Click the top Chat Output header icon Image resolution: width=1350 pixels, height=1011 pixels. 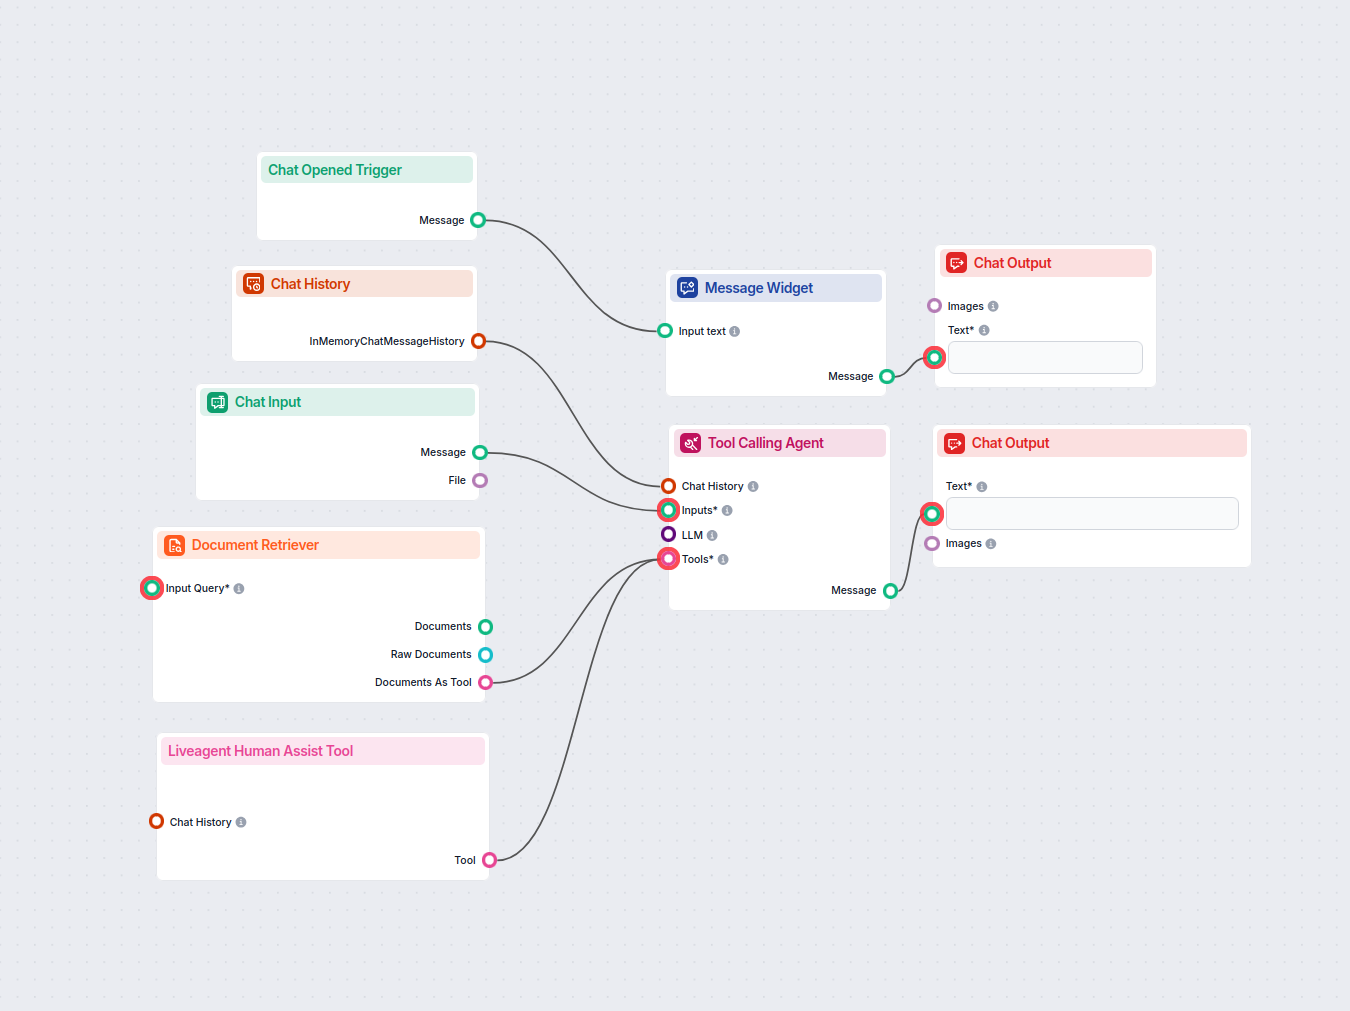click(957, 262)
